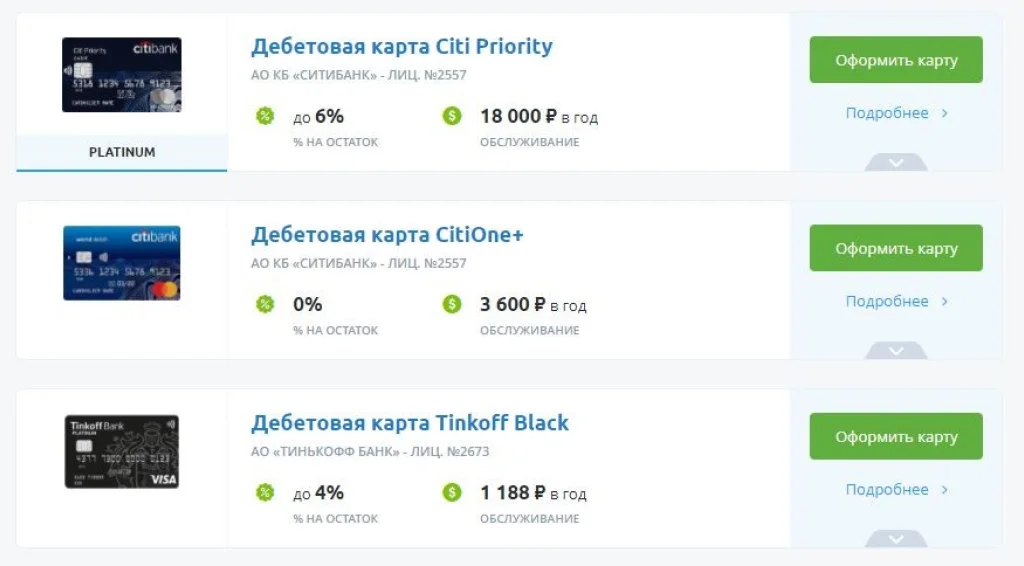Click percent icon on Citi Priority card

coord(265,116)
